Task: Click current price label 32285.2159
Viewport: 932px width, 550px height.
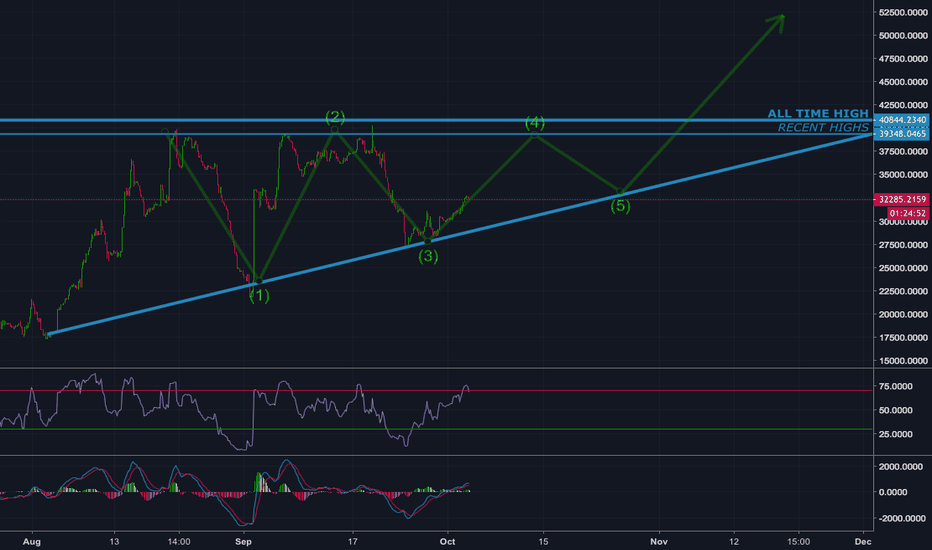Action: pyautogui.click(x=902, y=199)
